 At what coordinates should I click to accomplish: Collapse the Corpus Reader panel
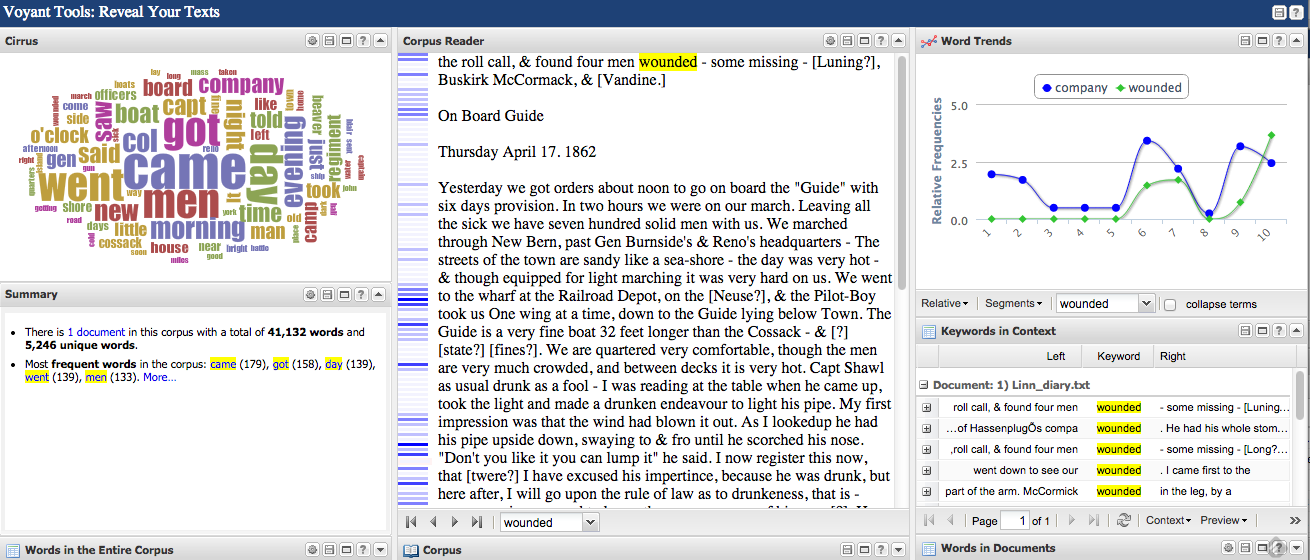(898, 41)
